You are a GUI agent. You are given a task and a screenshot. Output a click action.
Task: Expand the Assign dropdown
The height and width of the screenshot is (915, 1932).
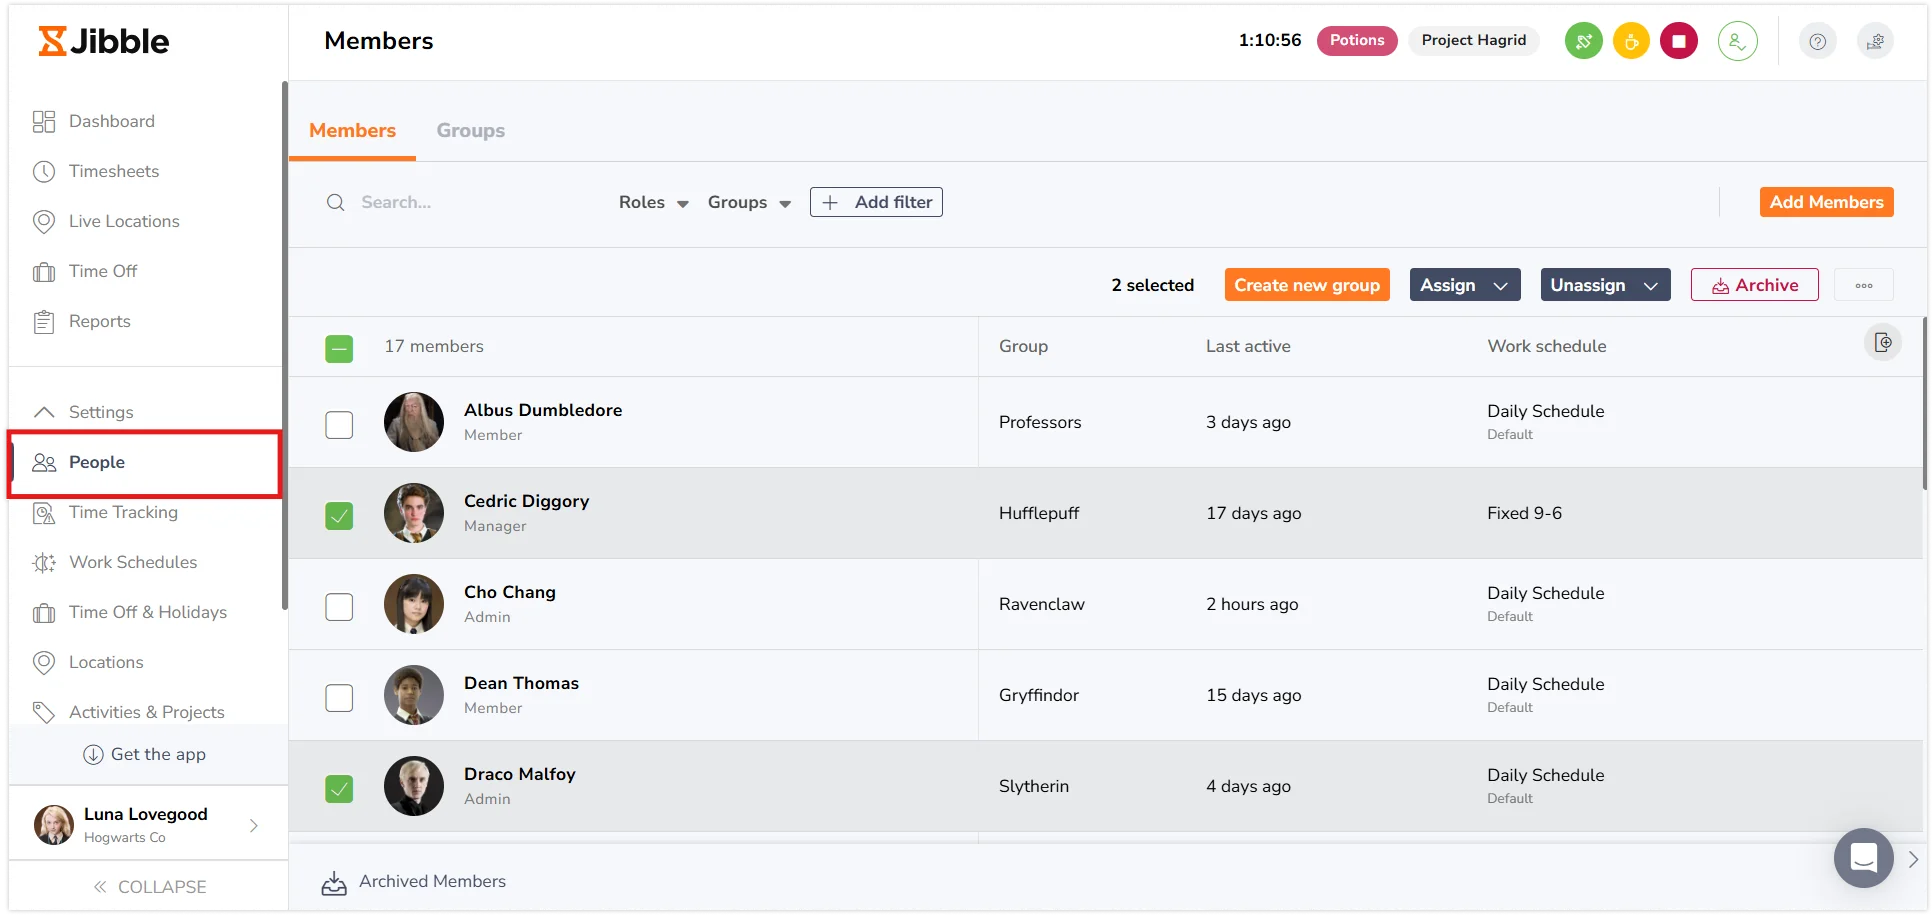1465,285
